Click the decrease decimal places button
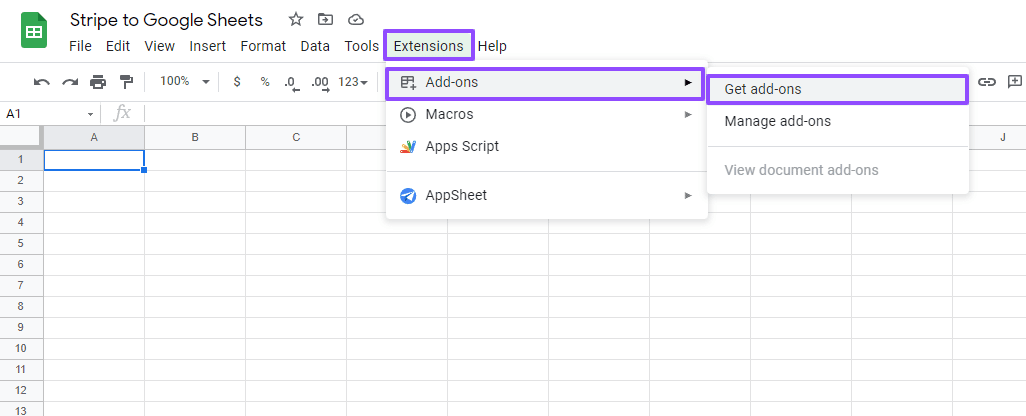Screen dimensions: 1026x416 tap(290, 82)
